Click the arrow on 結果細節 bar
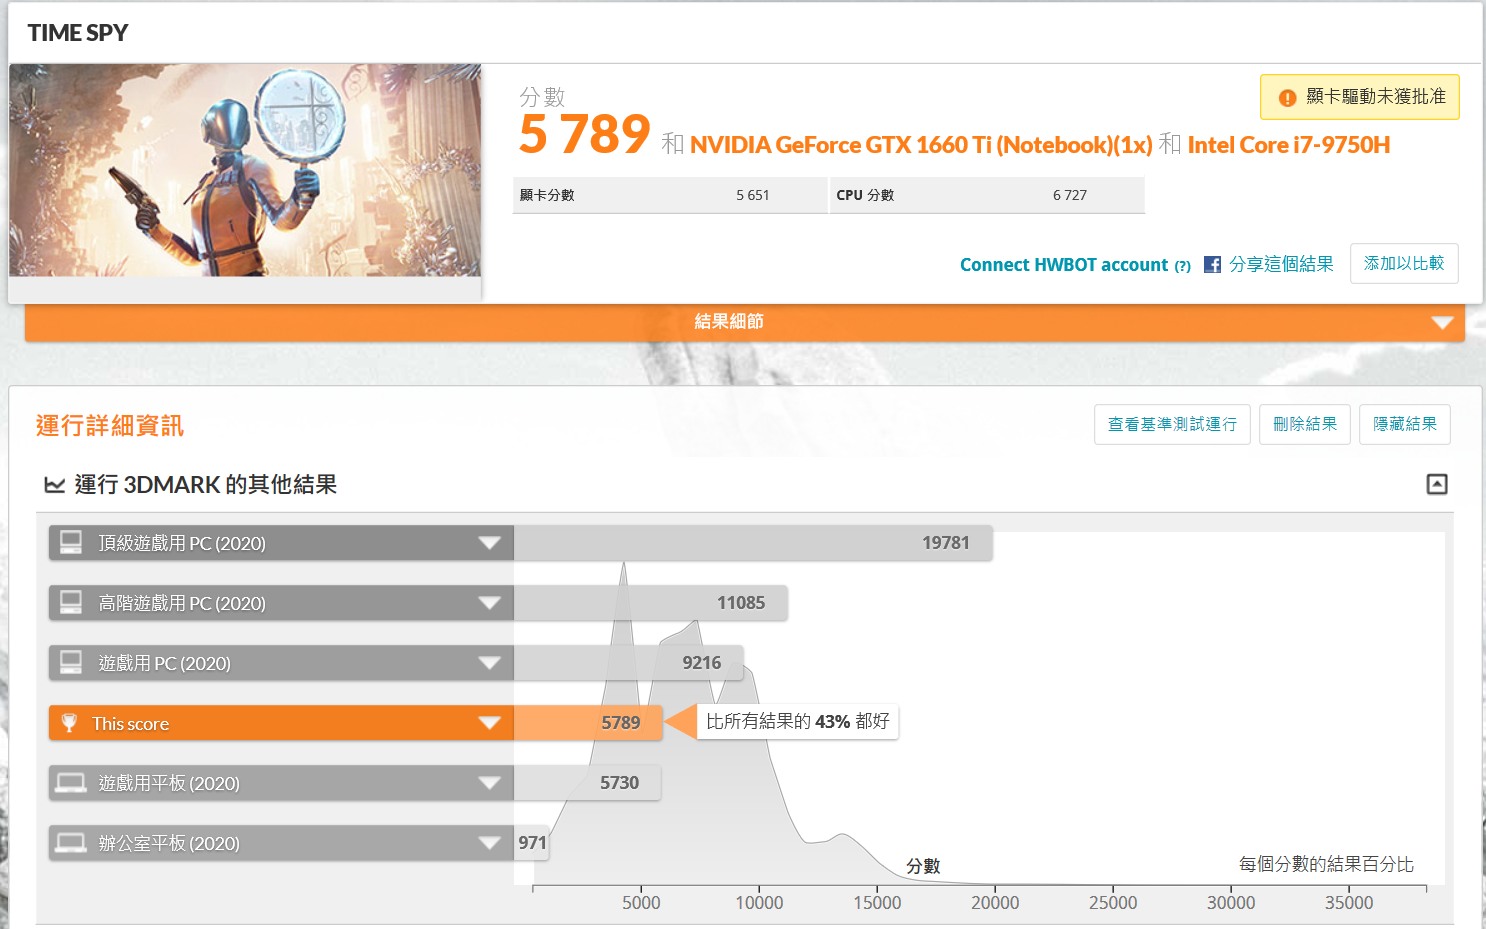 click(x=1442, y=323)
